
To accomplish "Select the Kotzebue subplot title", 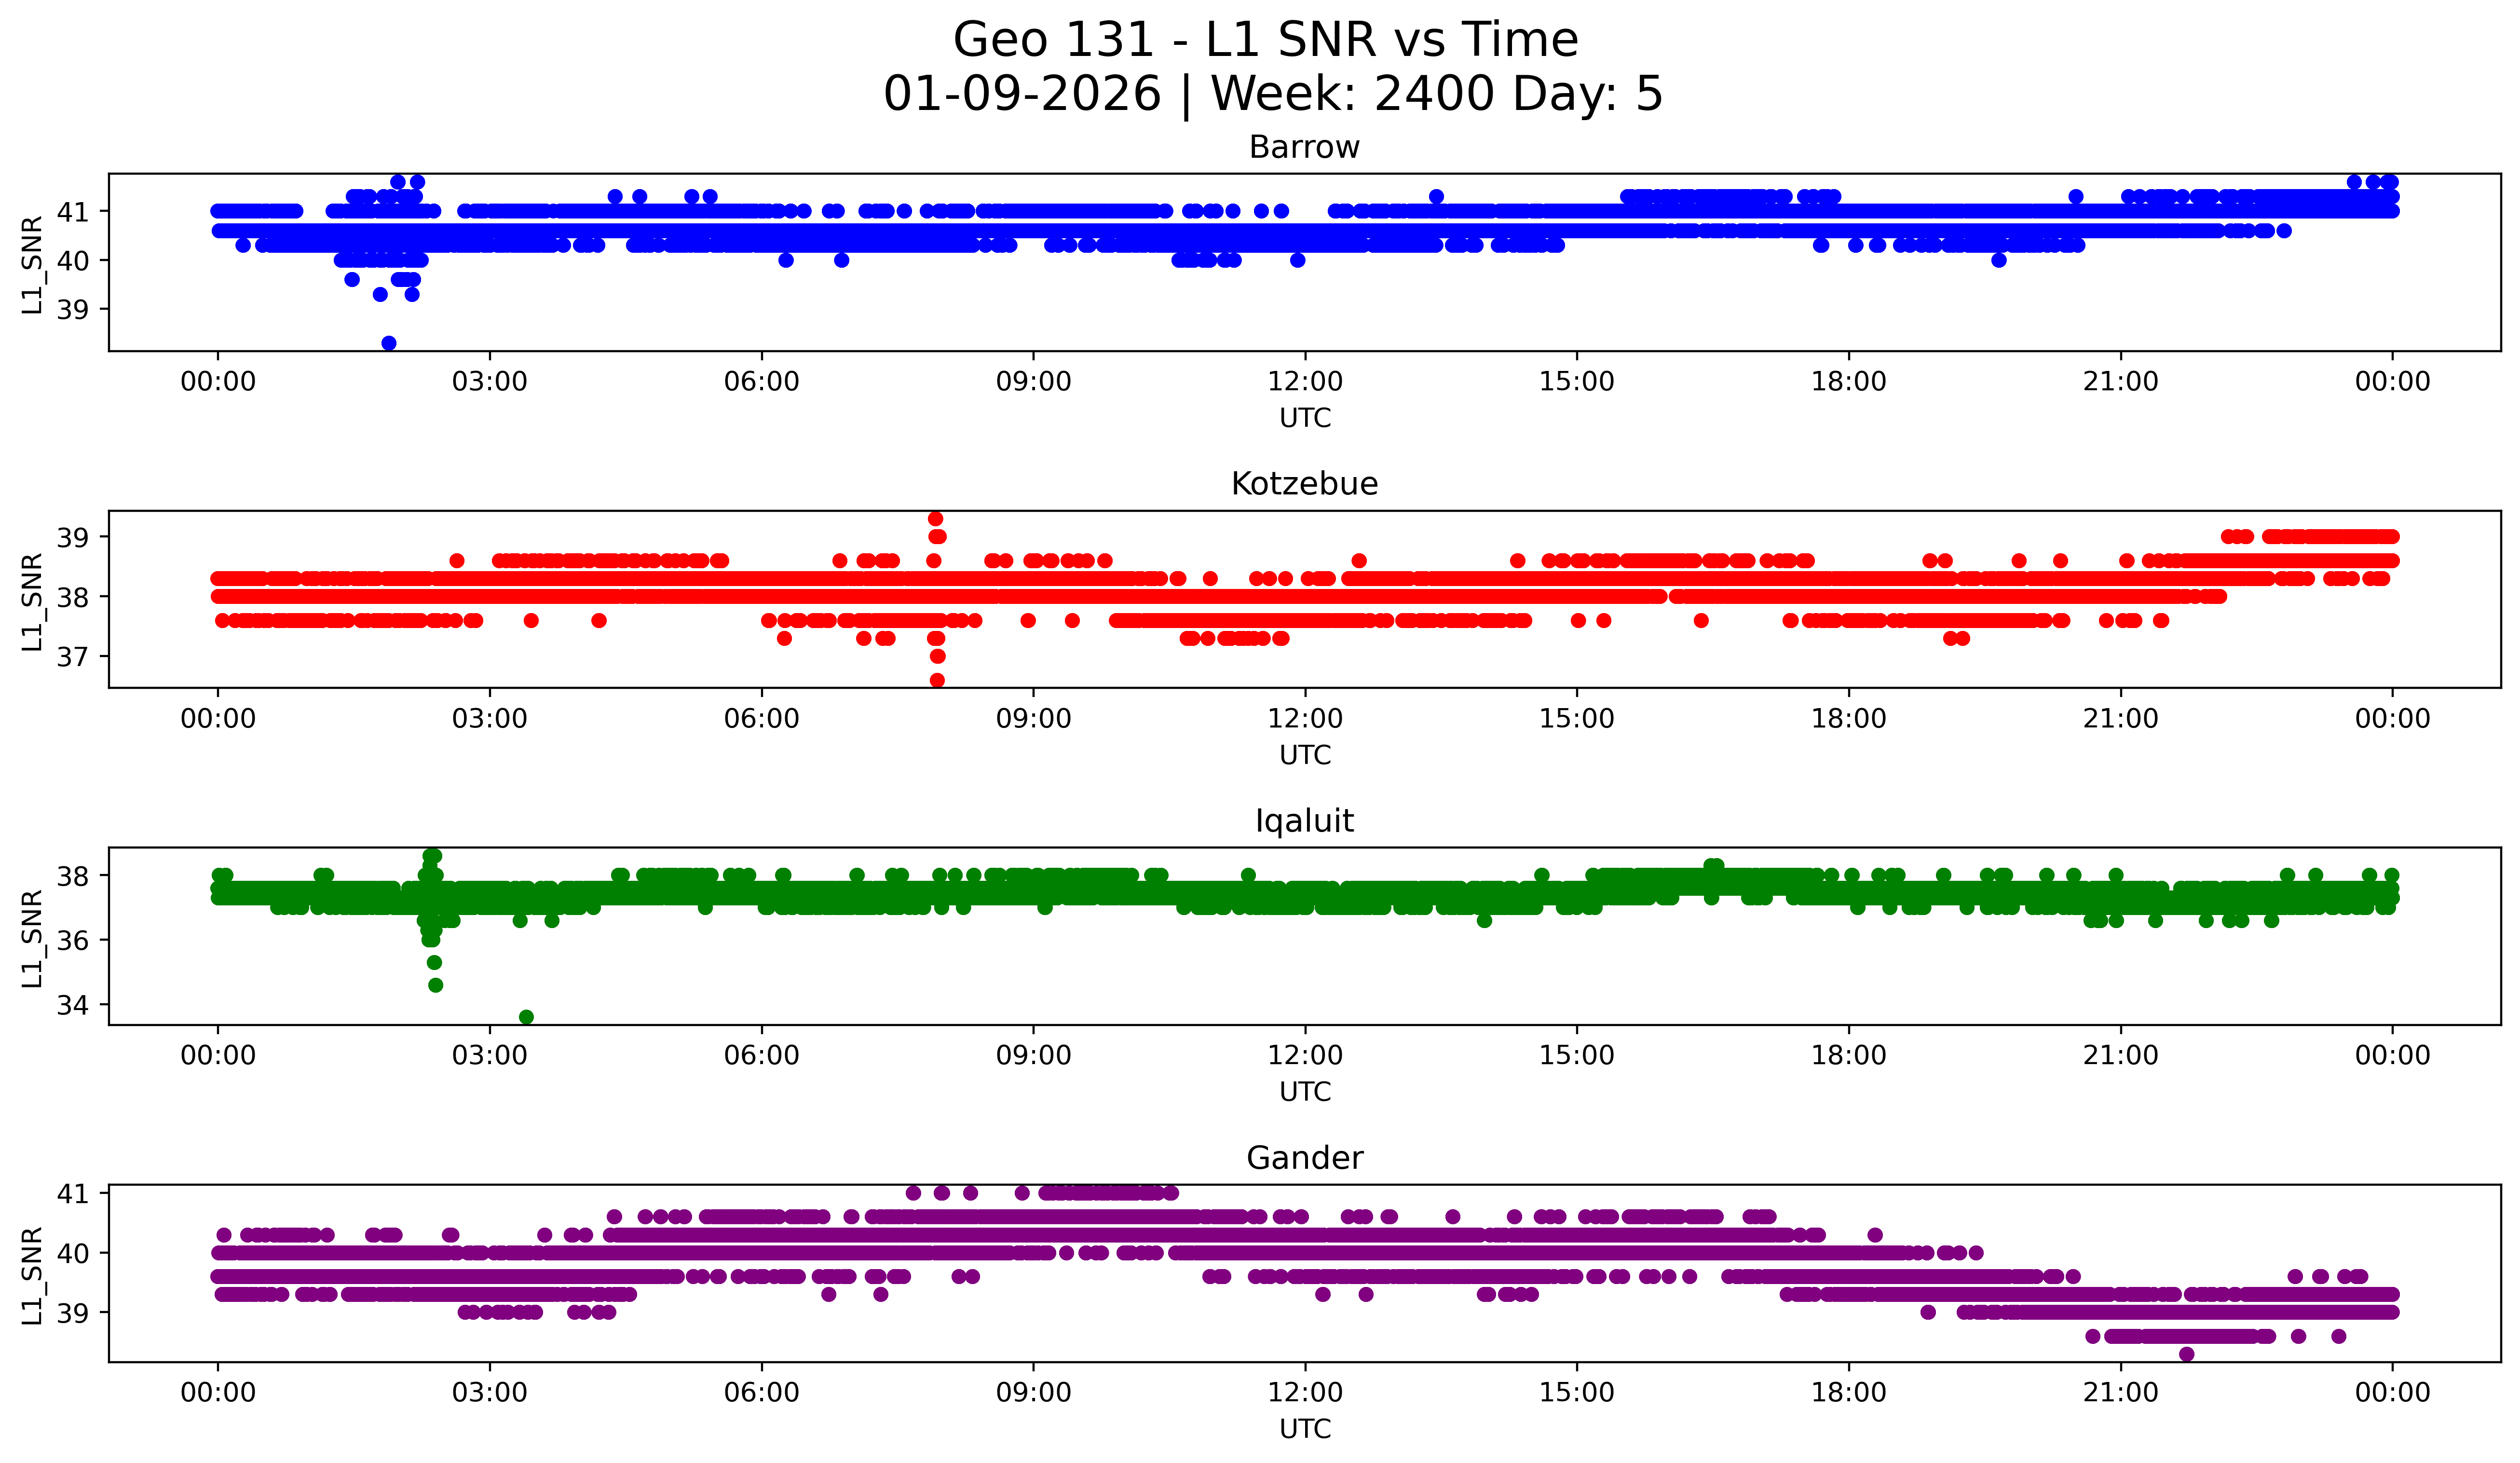I will 1304,484.
